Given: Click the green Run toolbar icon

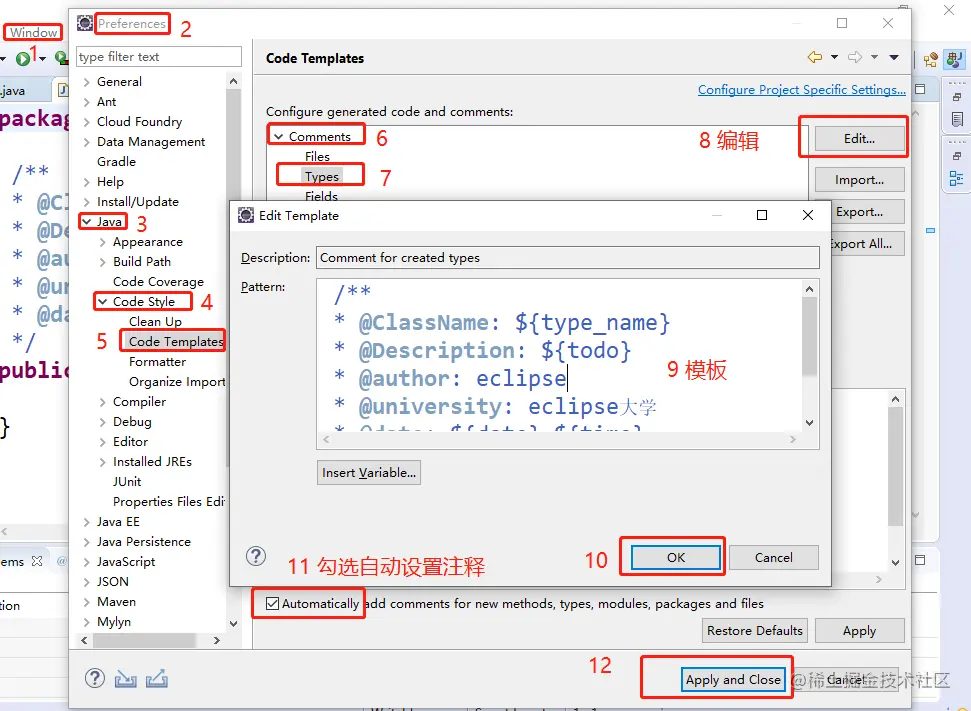Looking at the screenshot, I should (23, 58).
